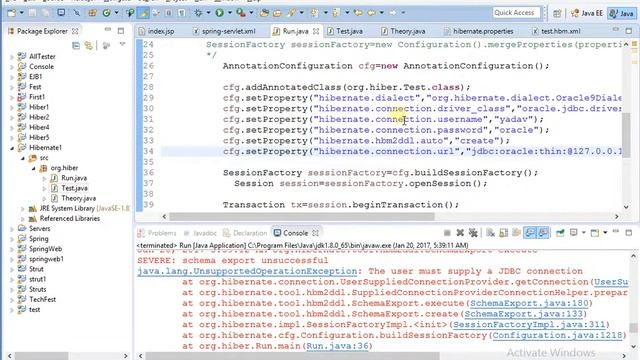The width and height of the screenshot is (640, 360).
Task: Close the Run.java editor tab
Action: [316, 31]
